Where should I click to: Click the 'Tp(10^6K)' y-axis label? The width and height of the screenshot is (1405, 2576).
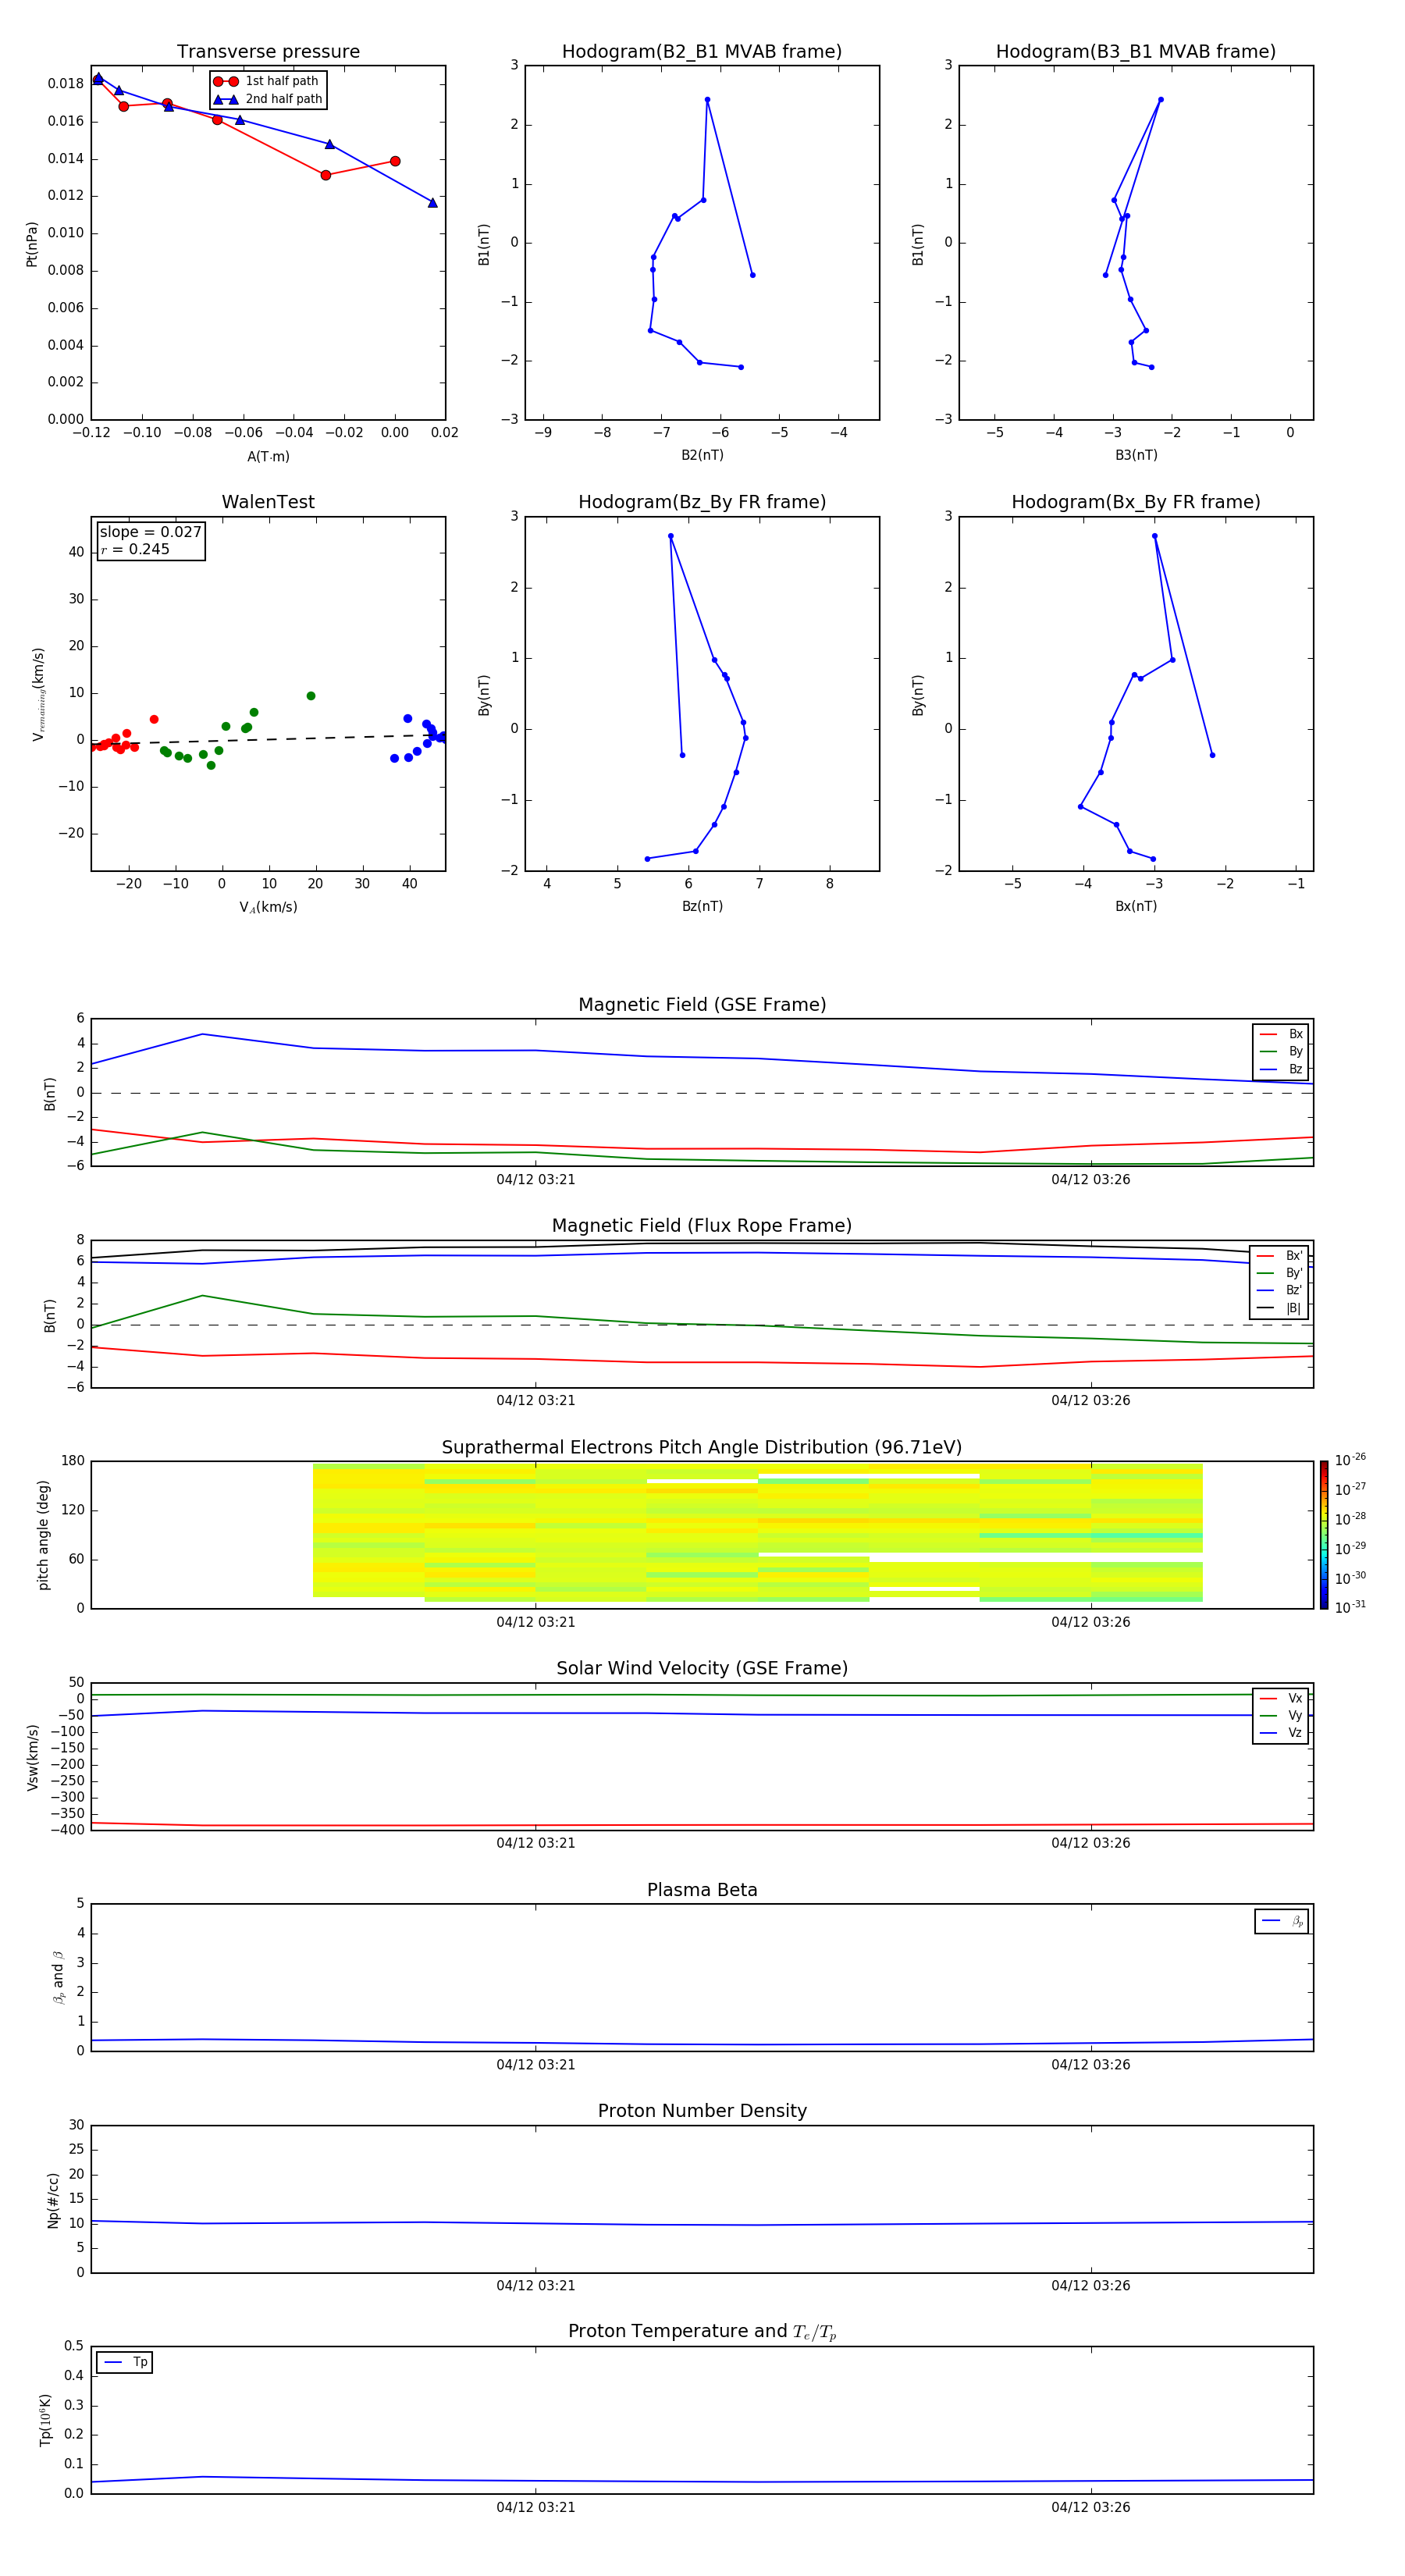[x=45, y=2420]
